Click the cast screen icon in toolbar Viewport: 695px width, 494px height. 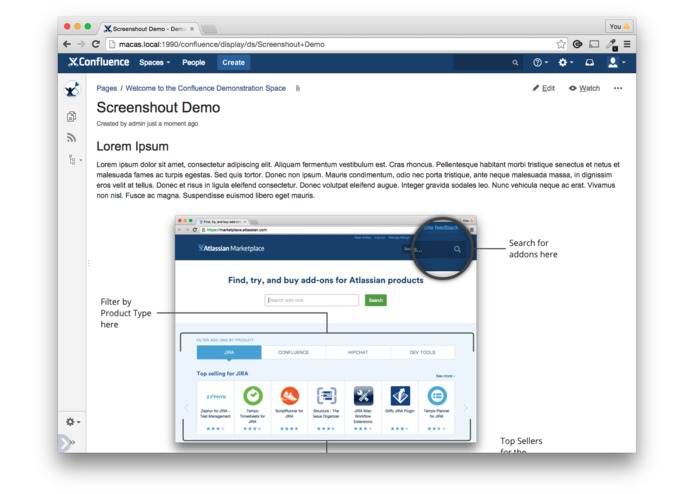(594, 44)
